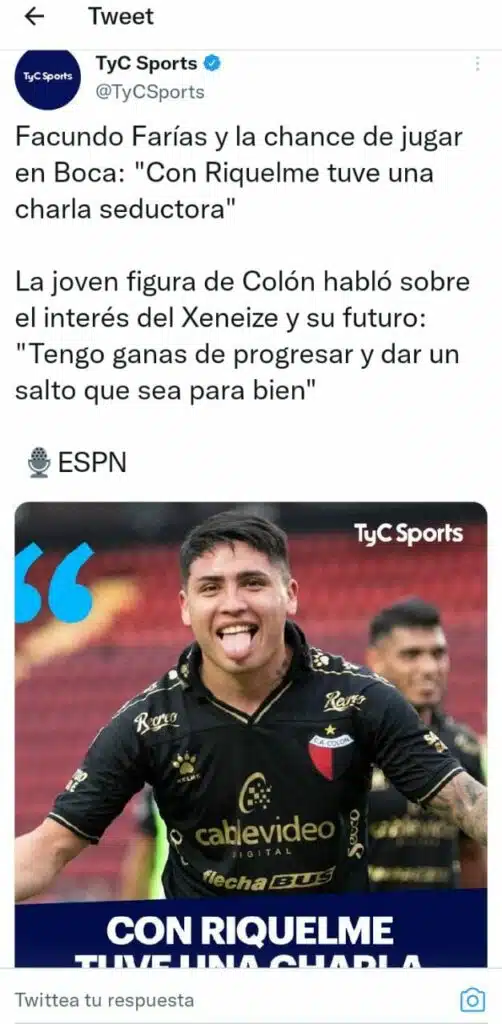Image resolution: width=502 pixels, height=1024 pixels.
Task: Open TyC Sports profile avatar
Action: (x=48, y=78)
